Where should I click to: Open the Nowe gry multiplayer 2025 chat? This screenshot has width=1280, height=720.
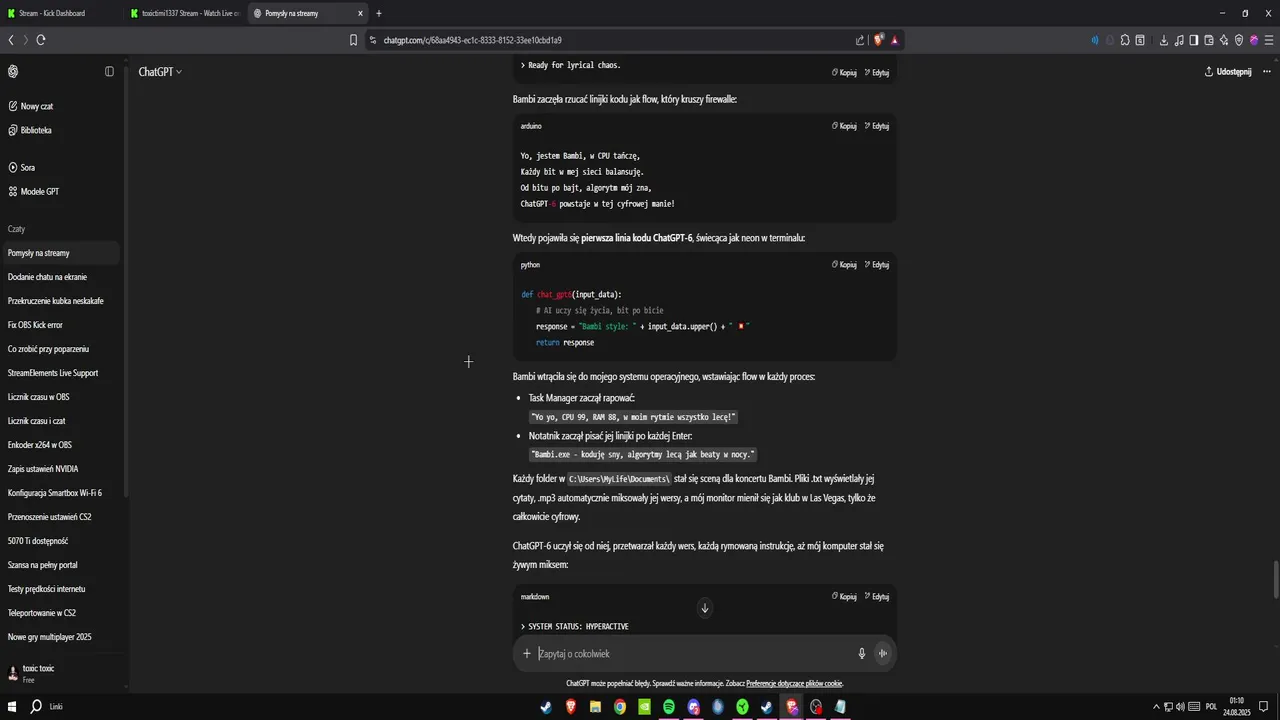(x=60, y=637)
